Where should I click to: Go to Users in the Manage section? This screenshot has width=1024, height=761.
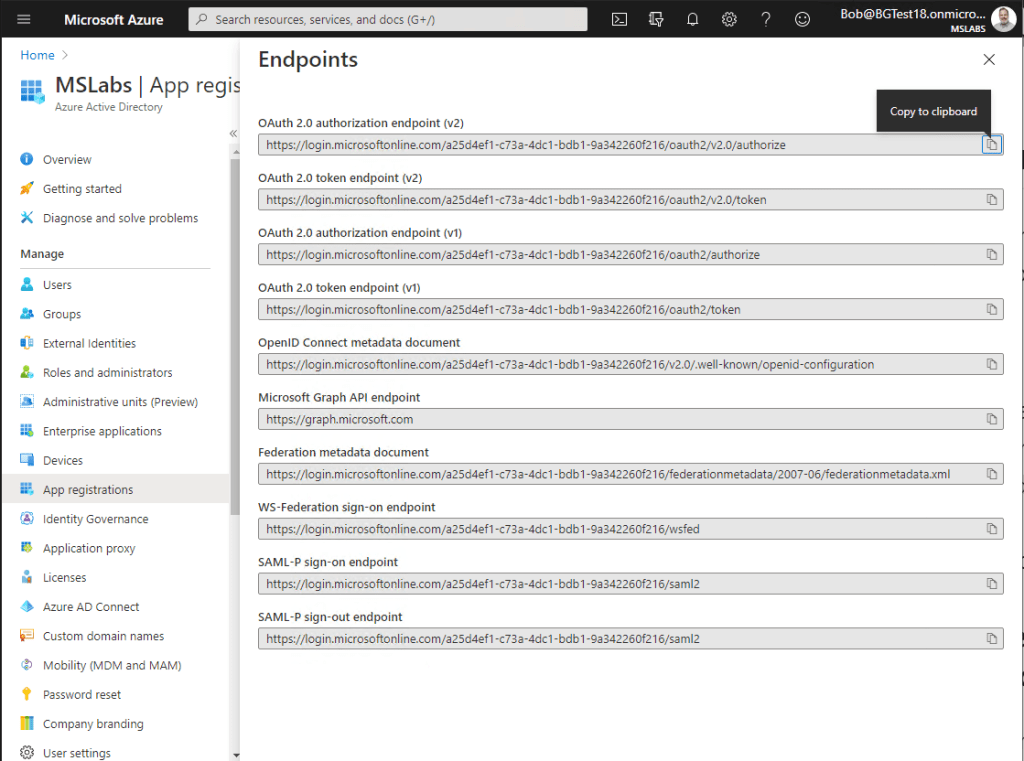click(x=57, y=285)
